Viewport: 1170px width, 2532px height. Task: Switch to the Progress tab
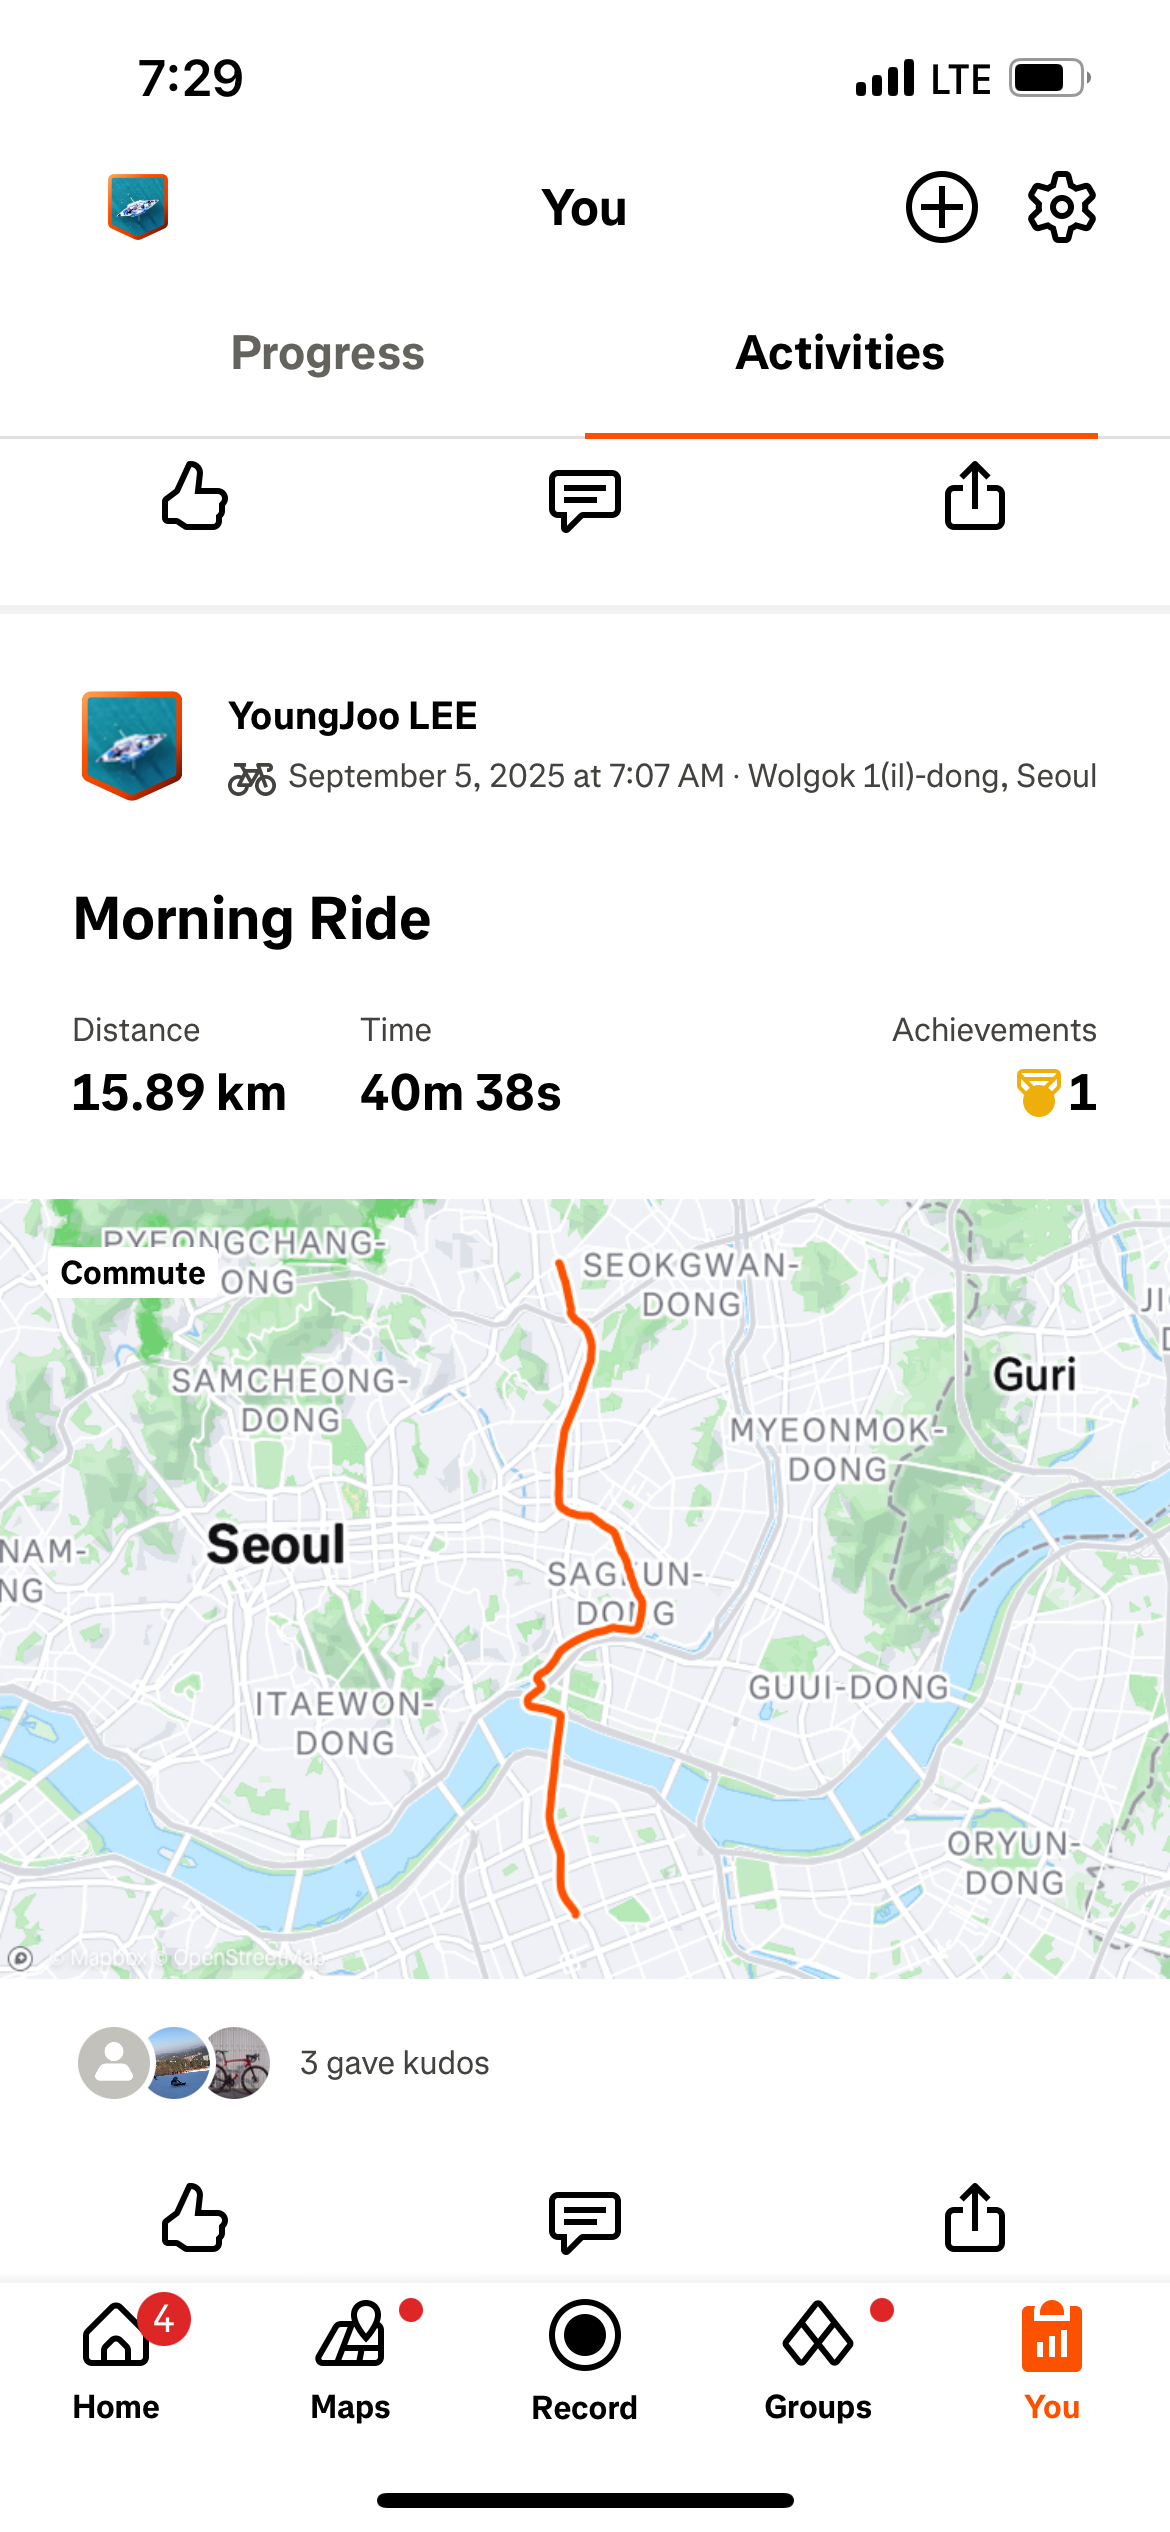tap(328, 353)
